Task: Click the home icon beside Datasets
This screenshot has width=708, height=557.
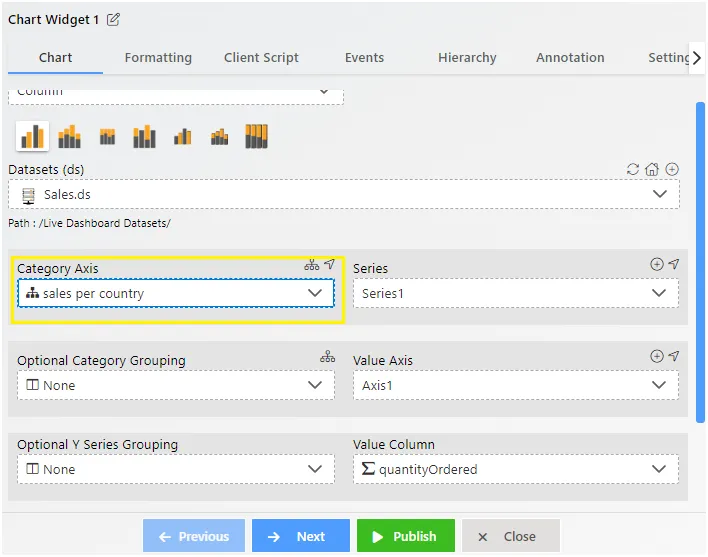Action: (652, 169)
